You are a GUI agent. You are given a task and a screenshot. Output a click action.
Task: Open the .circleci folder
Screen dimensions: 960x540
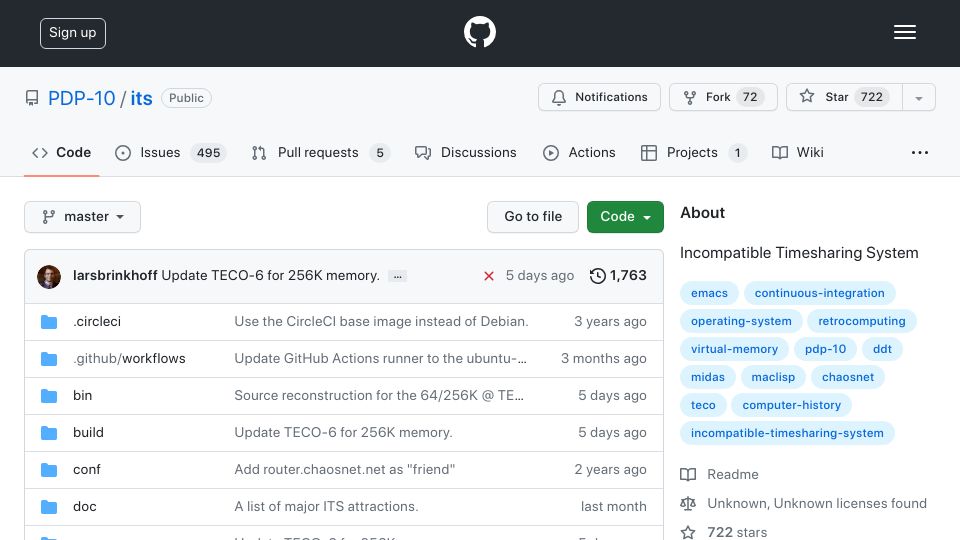tap(97, 321)
